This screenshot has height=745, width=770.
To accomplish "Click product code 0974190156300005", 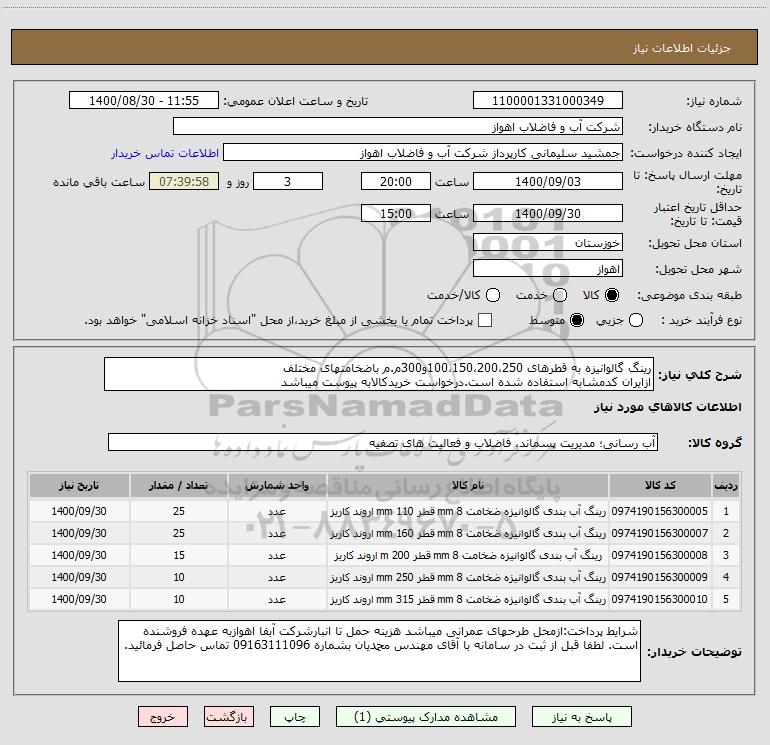I will pyautogui.click(x=660, y=511).
